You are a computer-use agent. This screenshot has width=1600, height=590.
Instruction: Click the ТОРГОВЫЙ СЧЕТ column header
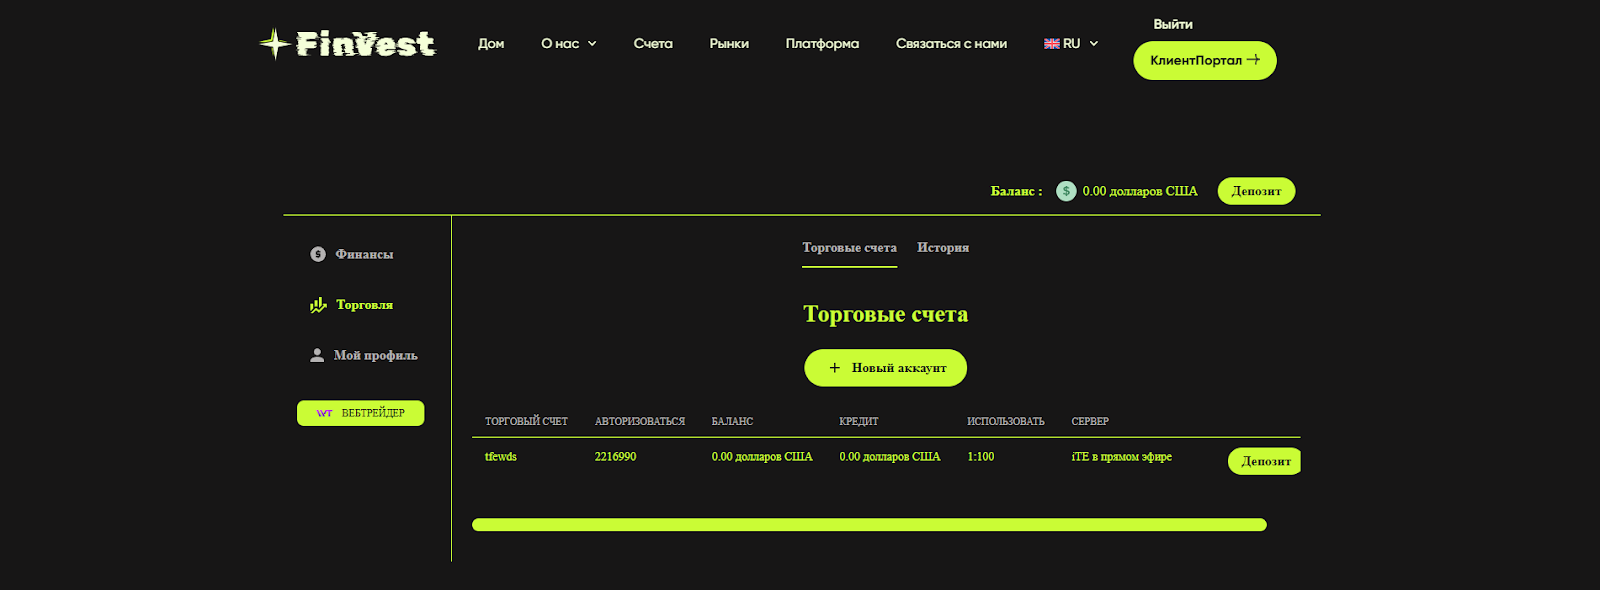pyautogui.click(x=526, y=421)
